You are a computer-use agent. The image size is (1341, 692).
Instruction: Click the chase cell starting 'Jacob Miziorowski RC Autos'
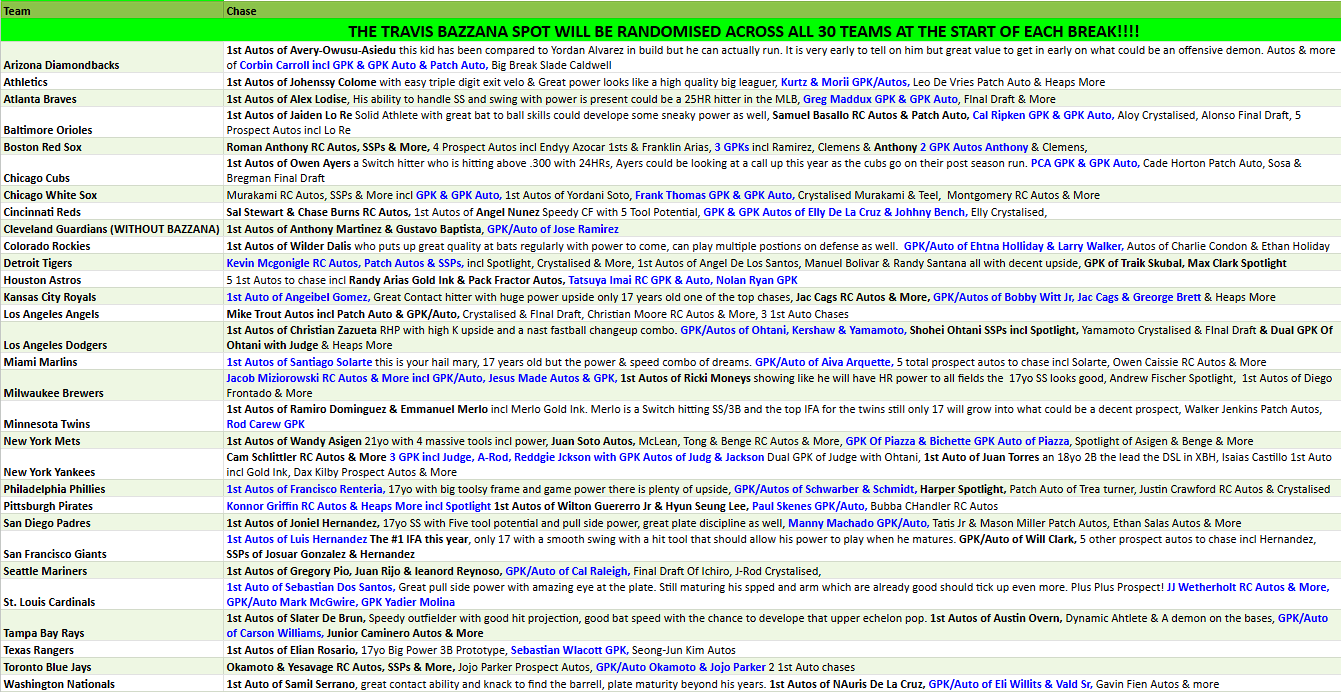click(x=782, y=386)
